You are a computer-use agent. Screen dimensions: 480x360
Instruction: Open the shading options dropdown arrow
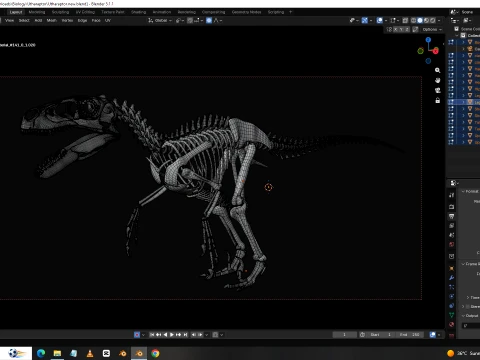[x=439, y=20]
